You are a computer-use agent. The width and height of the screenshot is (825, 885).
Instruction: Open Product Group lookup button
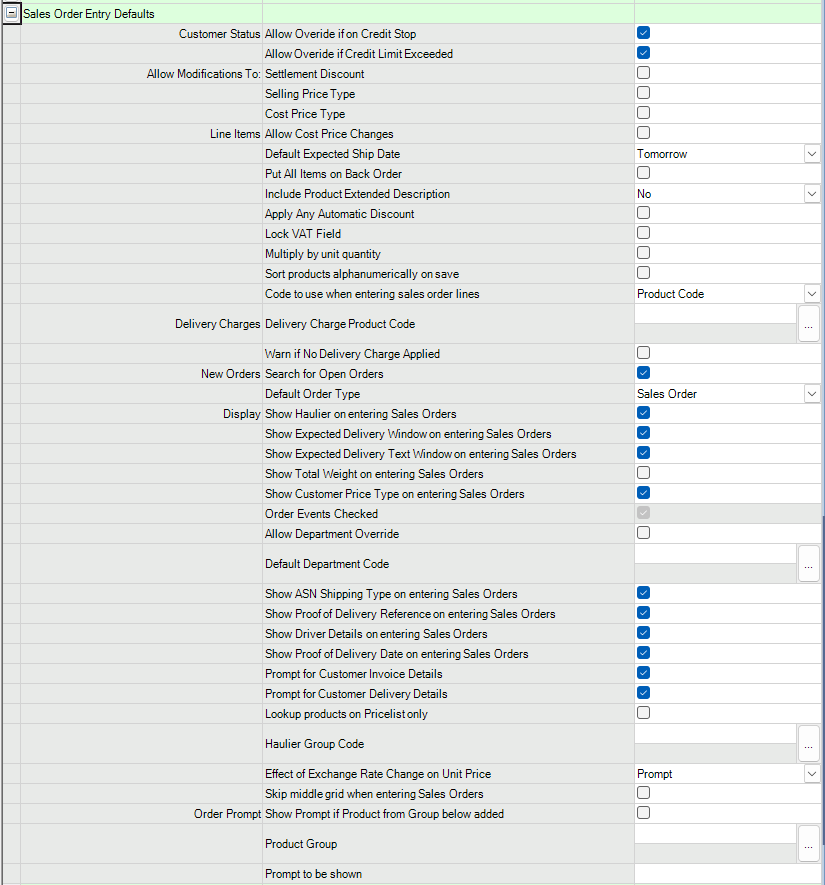click(809, 844)
